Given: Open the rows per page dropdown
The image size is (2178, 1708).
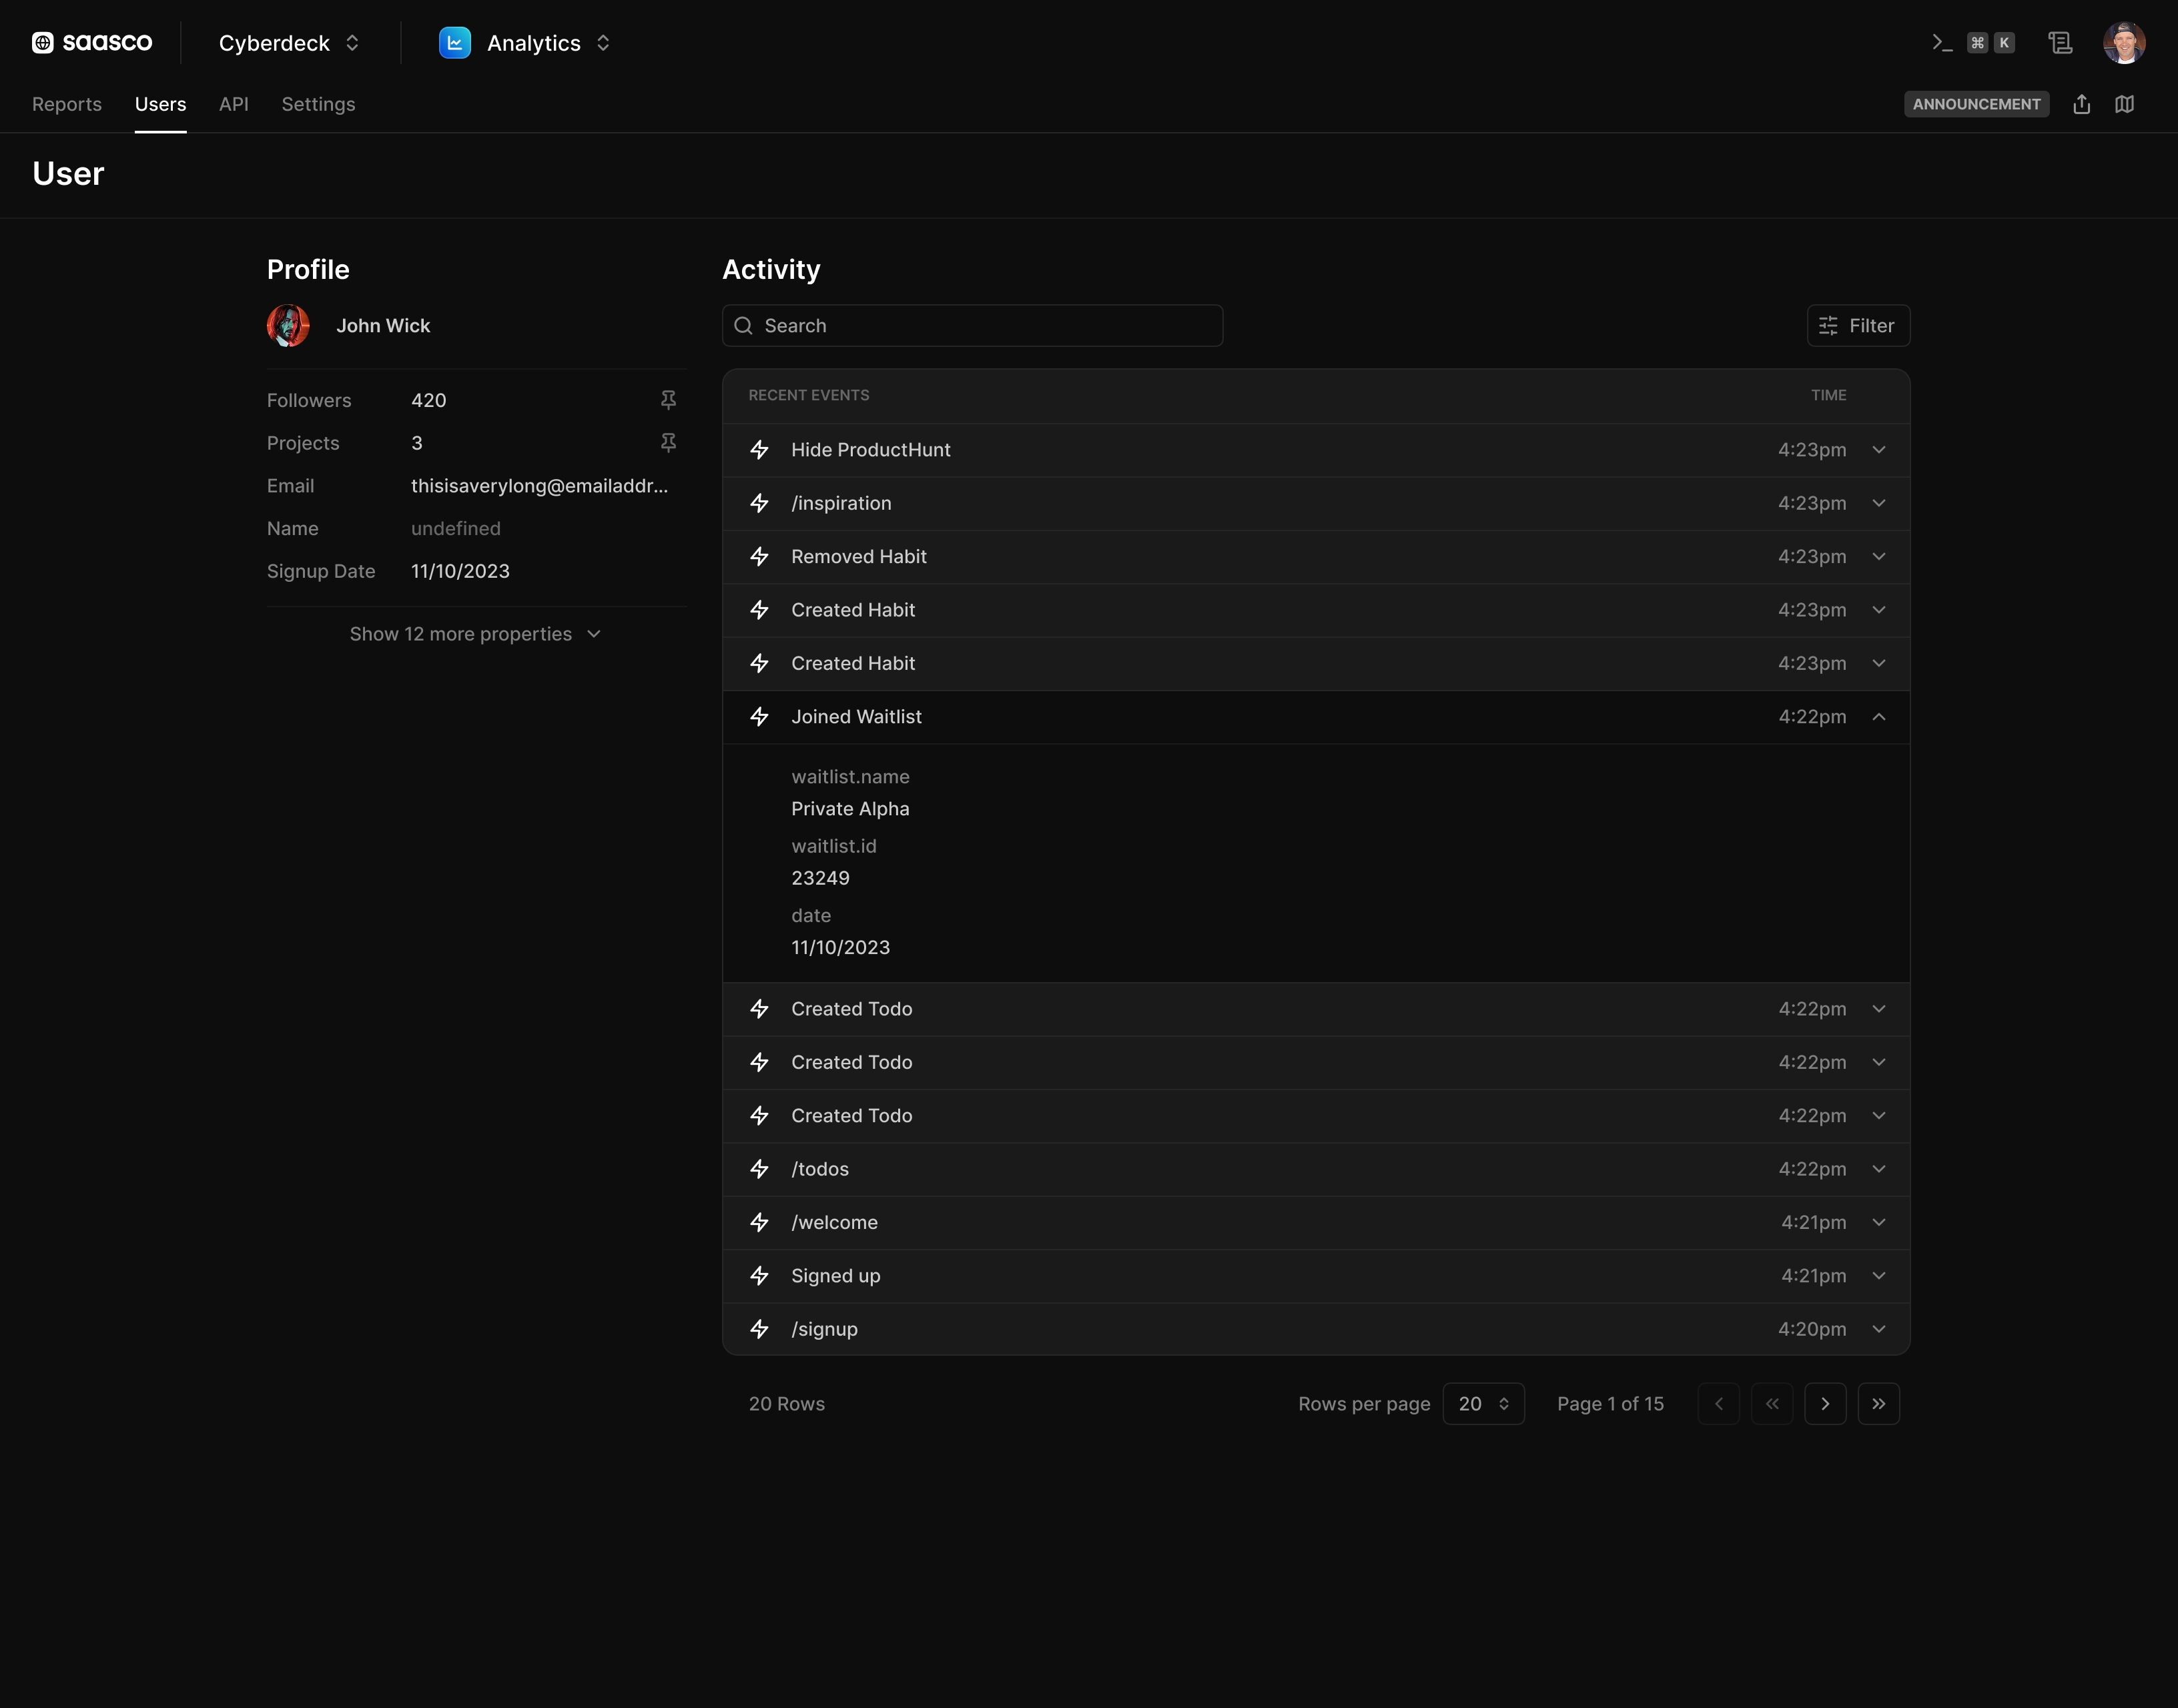Looking at the screenshot, I should (1483, 1404).
